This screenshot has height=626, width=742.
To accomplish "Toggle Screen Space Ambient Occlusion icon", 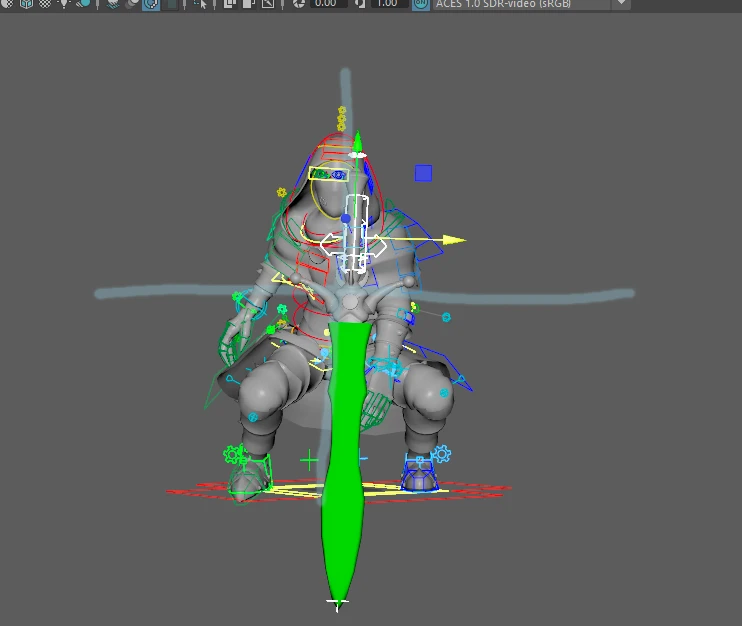I will 113,3.
